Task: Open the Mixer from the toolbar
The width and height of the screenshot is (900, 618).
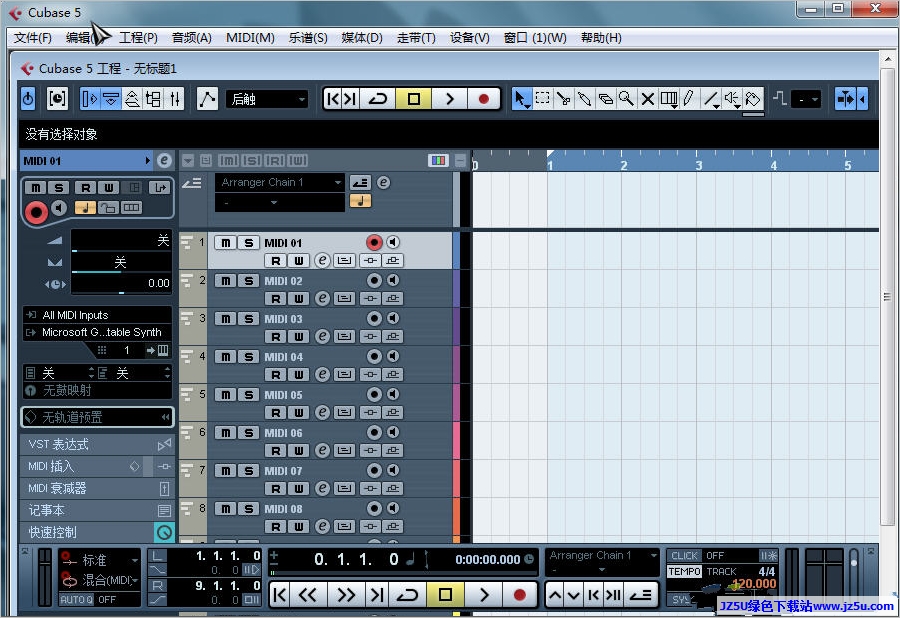Action: (x=174, y=99)
